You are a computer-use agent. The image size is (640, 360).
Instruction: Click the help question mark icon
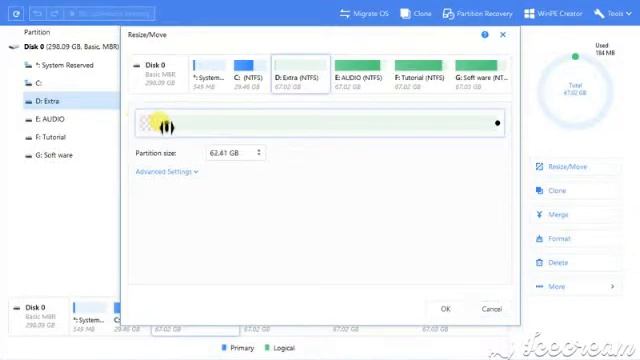[x=484, y=35]
